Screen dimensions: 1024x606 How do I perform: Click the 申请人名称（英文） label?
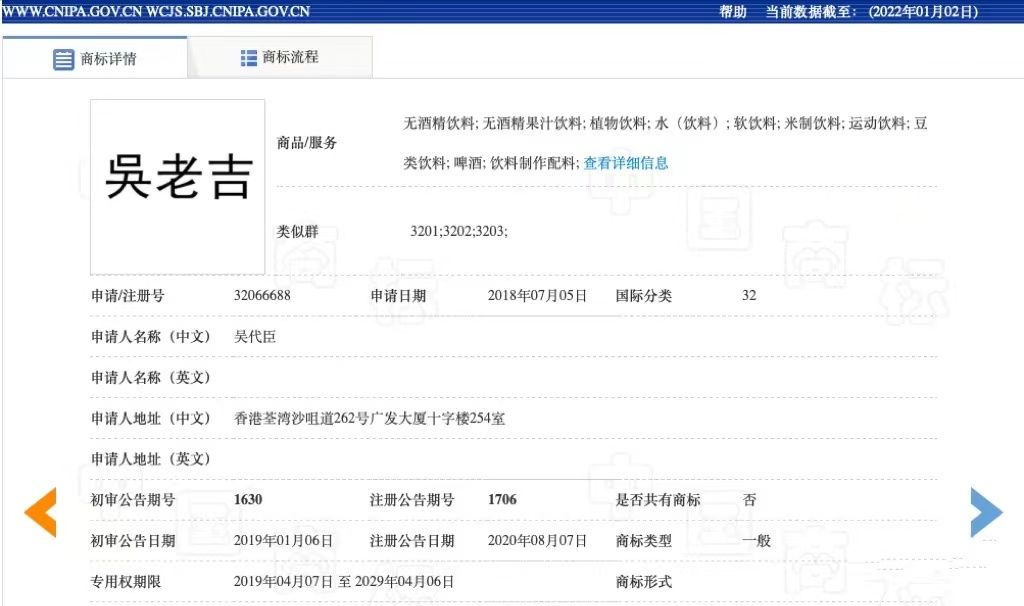pos(151,377)
